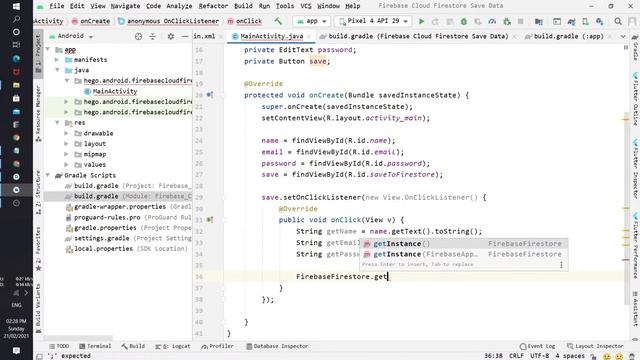
Task: Collapse the app module tree node
Action: pos(48,49)
